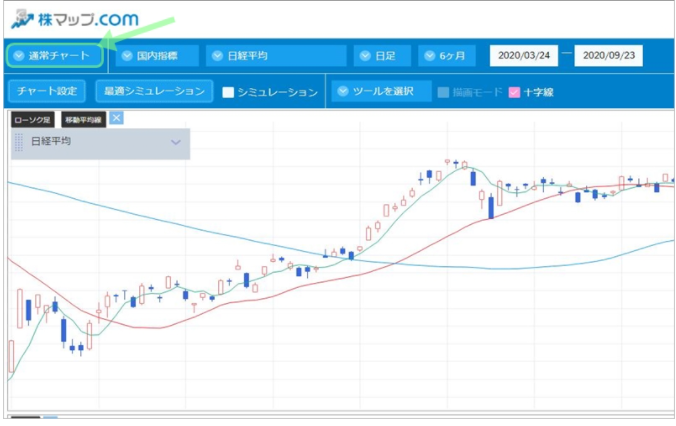Open the 日足 timeframe dropdown
676x426 pixels.
[382, 56]
